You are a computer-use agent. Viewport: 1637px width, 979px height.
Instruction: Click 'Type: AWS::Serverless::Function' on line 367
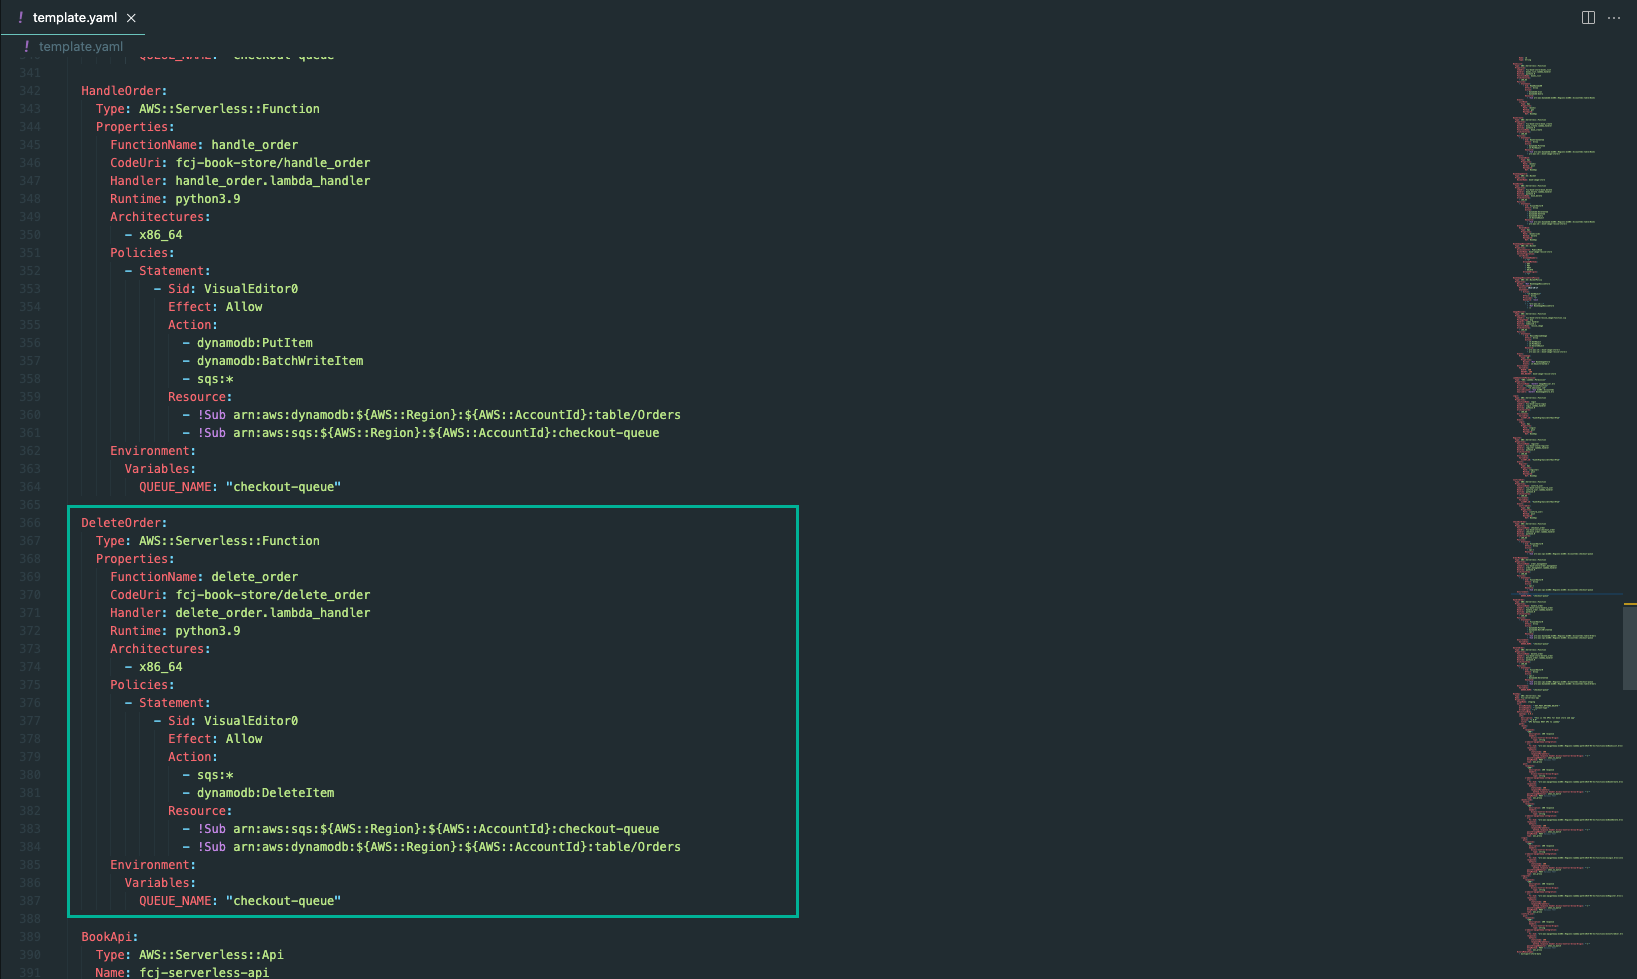(x=208, y=541)
